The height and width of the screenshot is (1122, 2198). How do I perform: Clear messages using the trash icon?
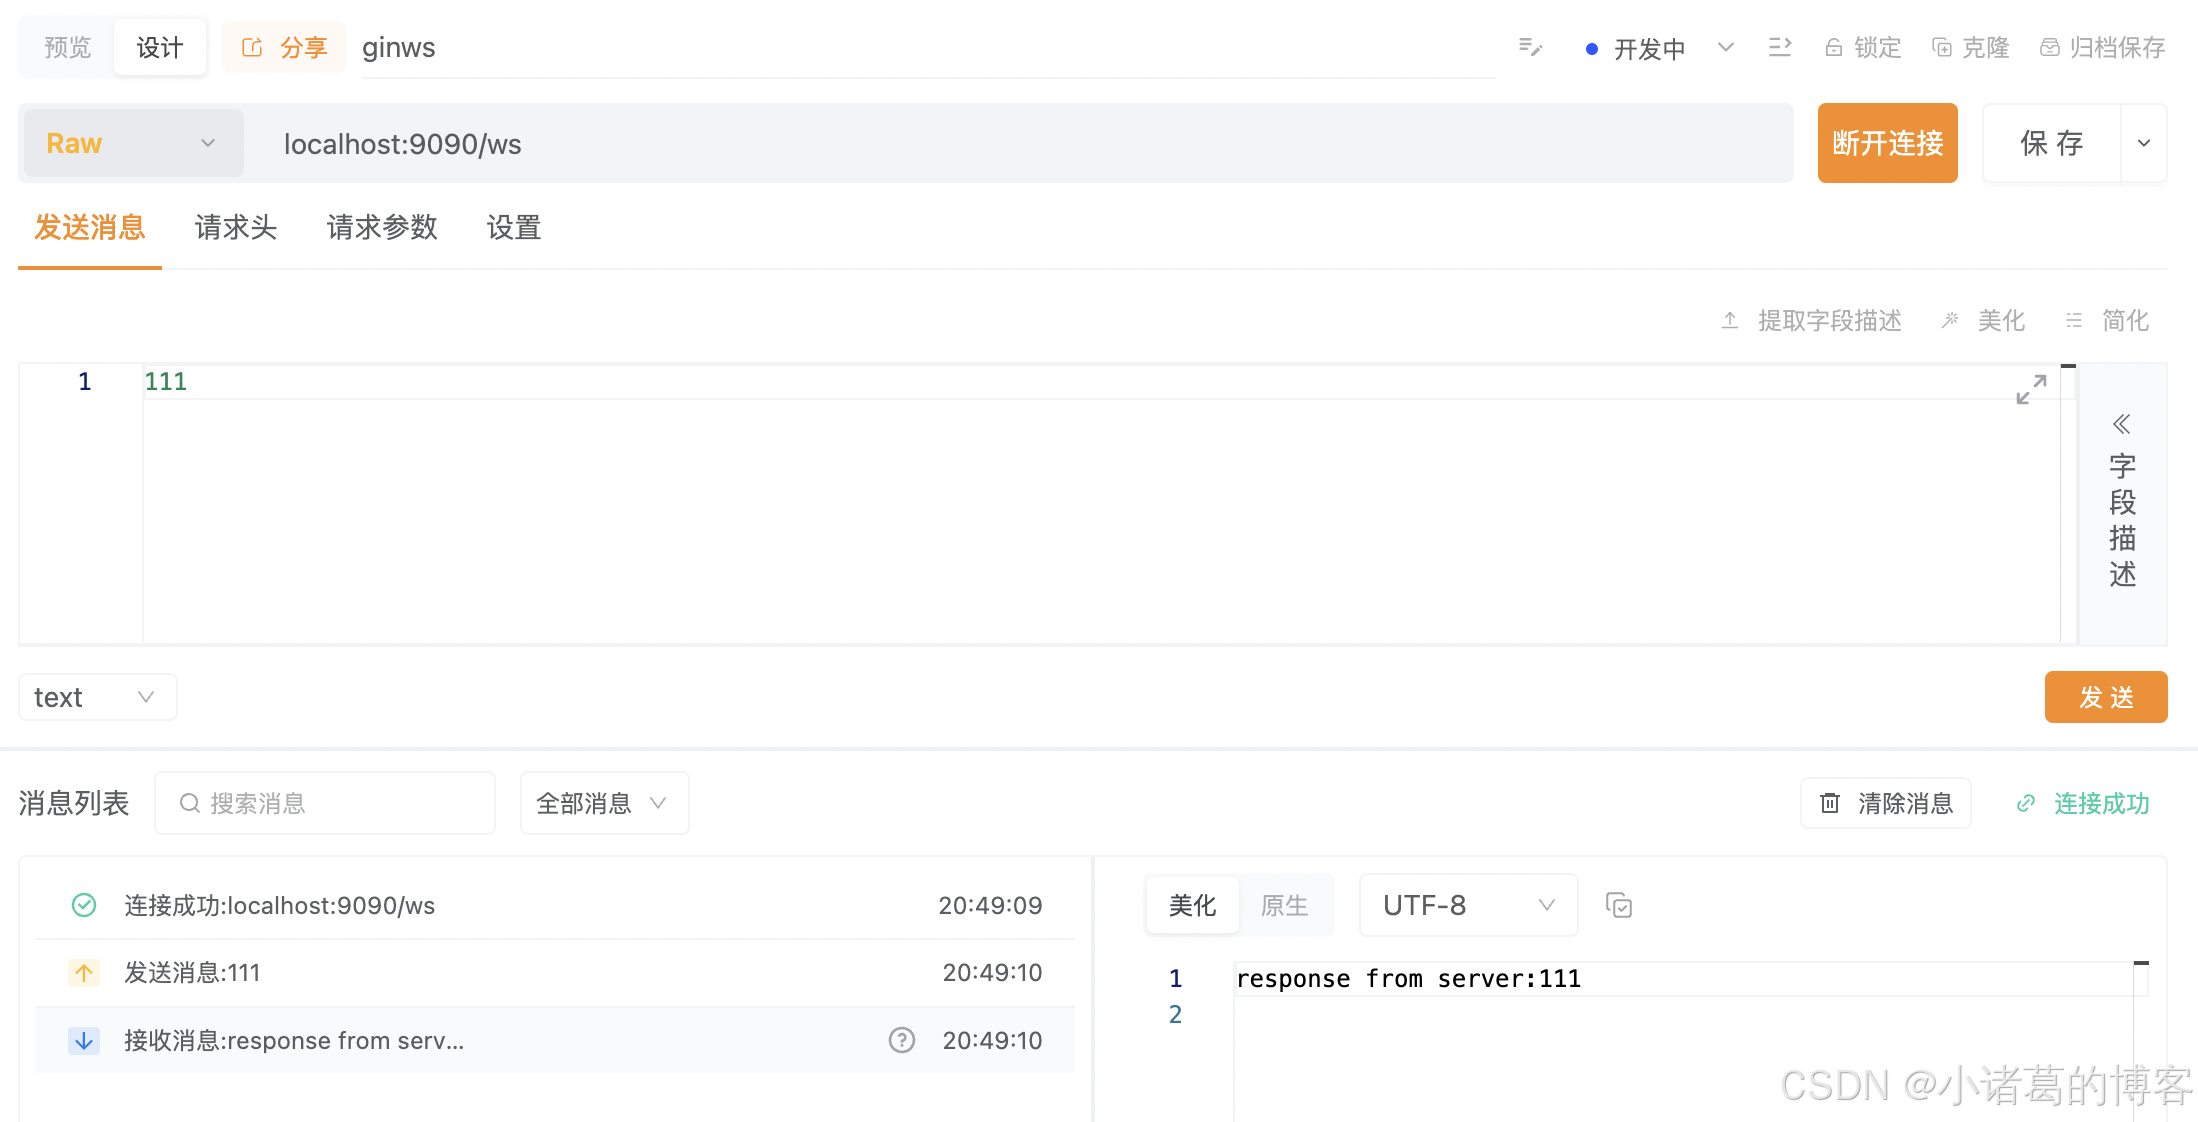click(1829, 803)
